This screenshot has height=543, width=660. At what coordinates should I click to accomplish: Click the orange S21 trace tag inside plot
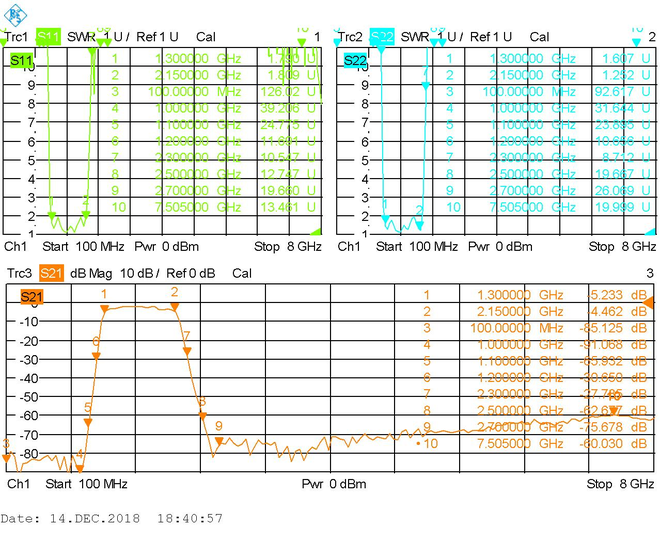32,297
